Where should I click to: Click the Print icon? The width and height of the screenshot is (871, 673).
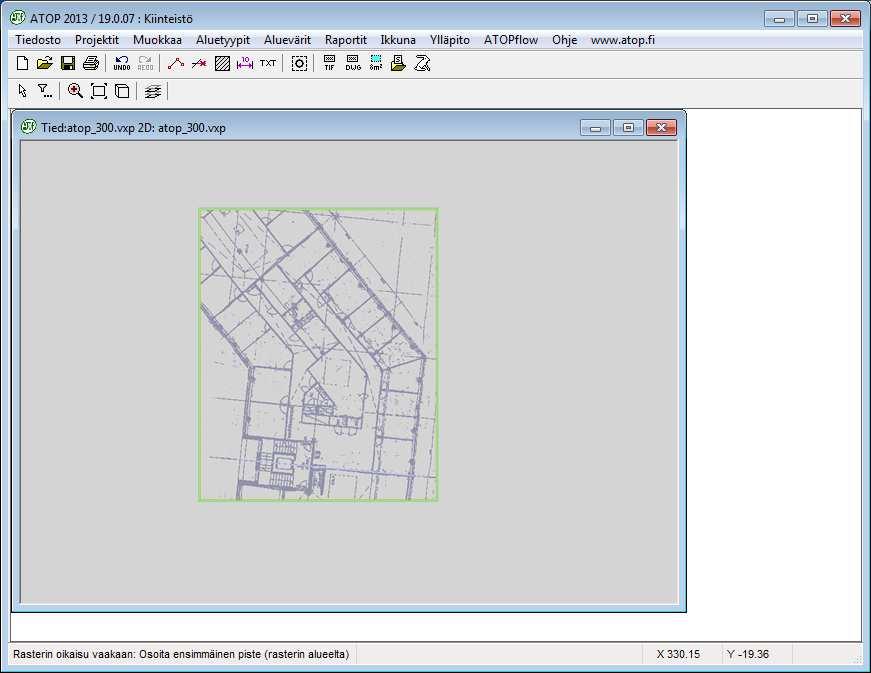tap(91, 63)
